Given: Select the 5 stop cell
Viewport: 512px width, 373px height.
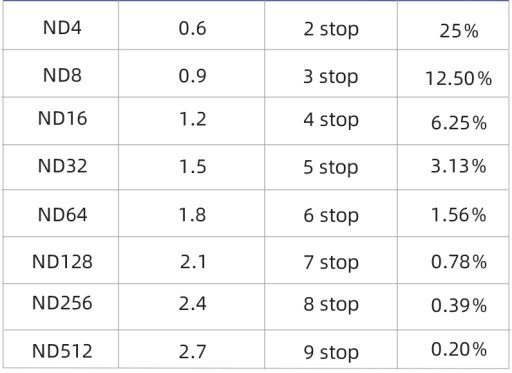Looking at the screenshot, I should point(331,168).
